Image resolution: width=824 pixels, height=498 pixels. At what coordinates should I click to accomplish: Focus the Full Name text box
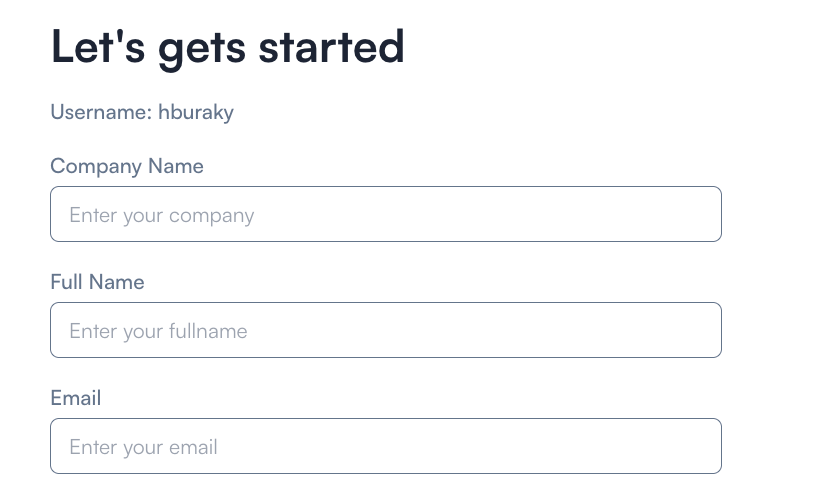[385, 330]
